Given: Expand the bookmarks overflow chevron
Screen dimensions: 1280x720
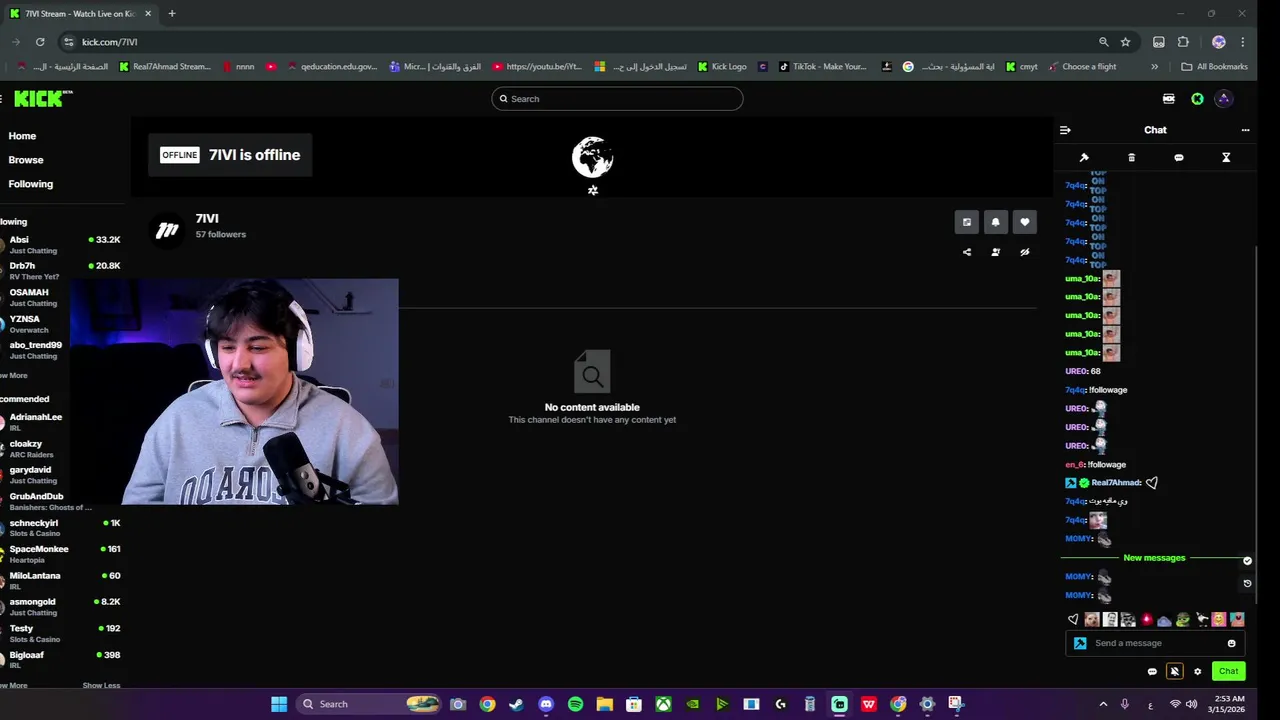Looking at the screenshot, I should tap(1155, 67).
